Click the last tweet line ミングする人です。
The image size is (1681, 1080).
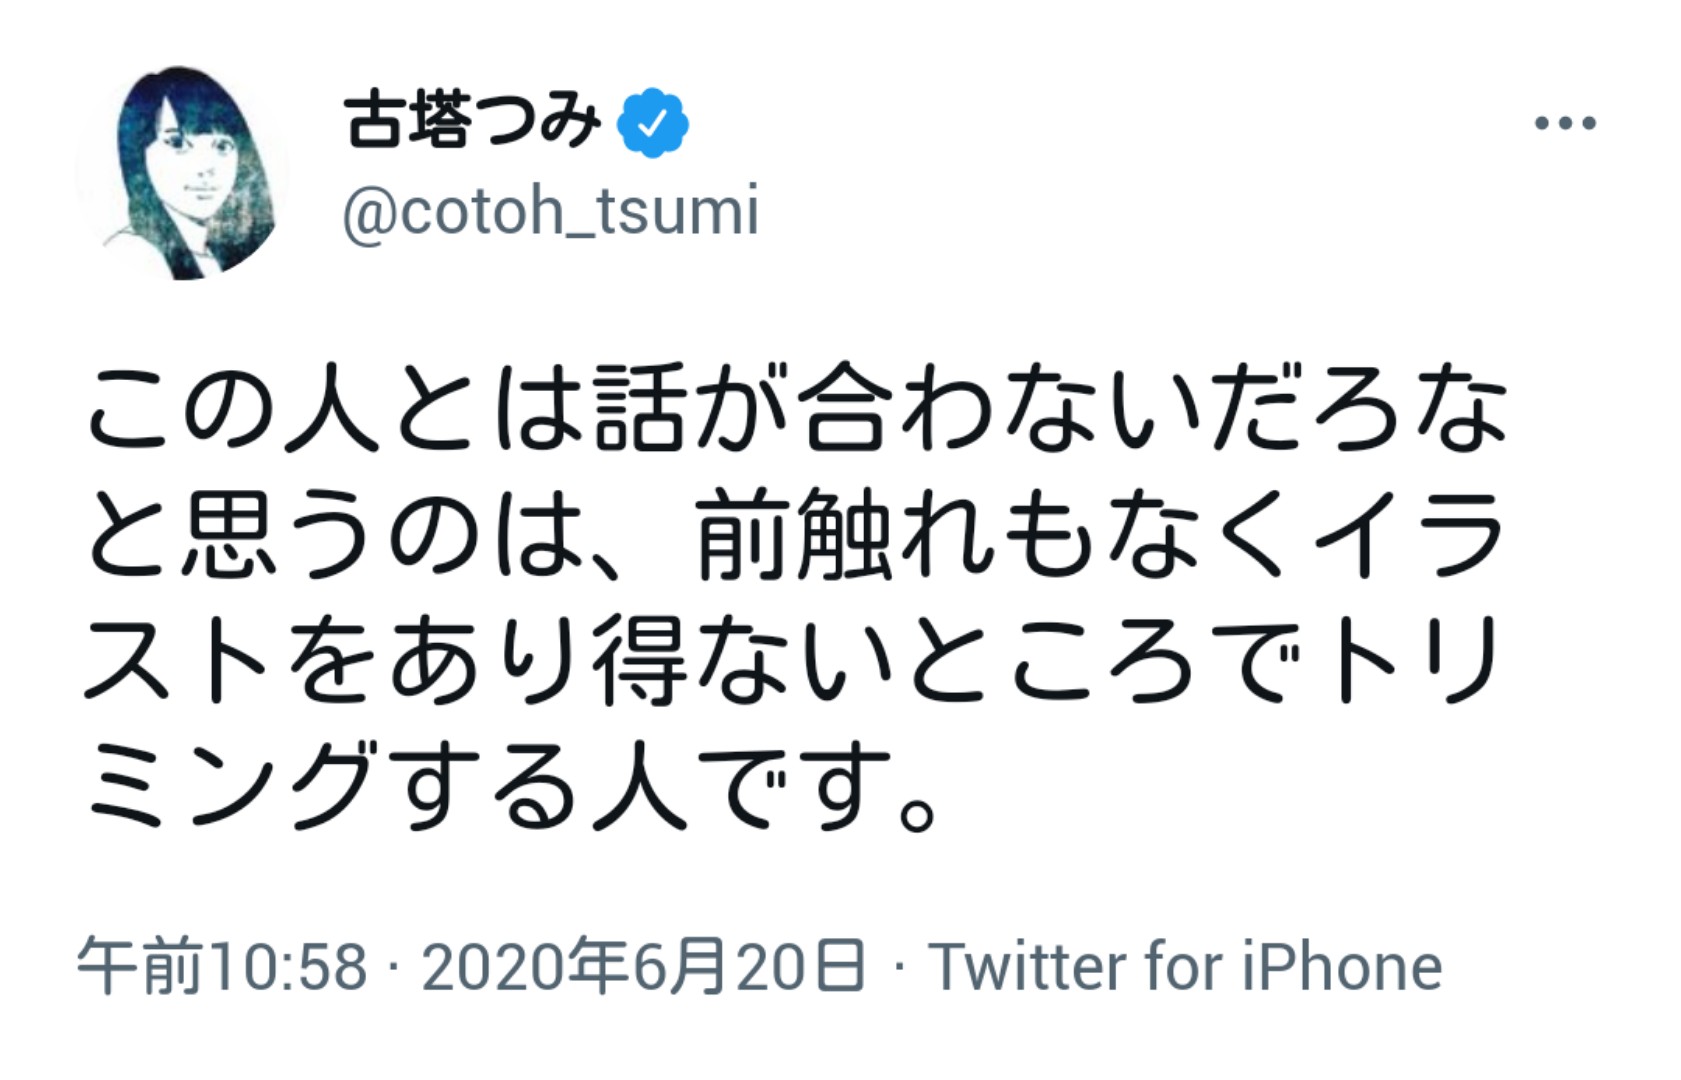(512, 788)
